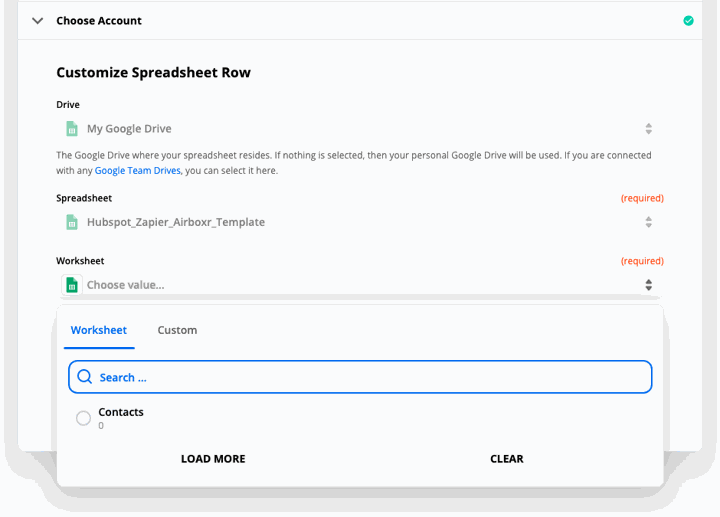Toggle the Worksheet dropdown arrows

click(x=648, y=285)
